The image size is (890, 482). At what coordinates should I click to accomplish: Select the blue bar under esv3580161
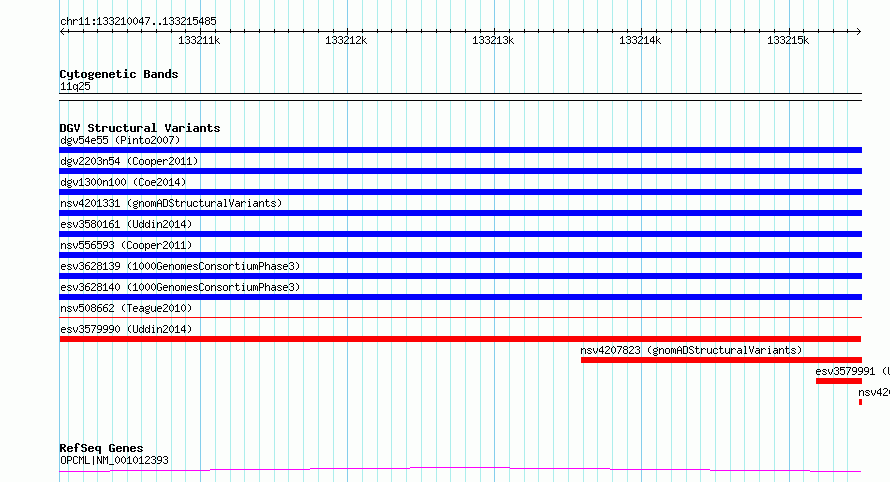pyautogui.click(x=460, y=234)
